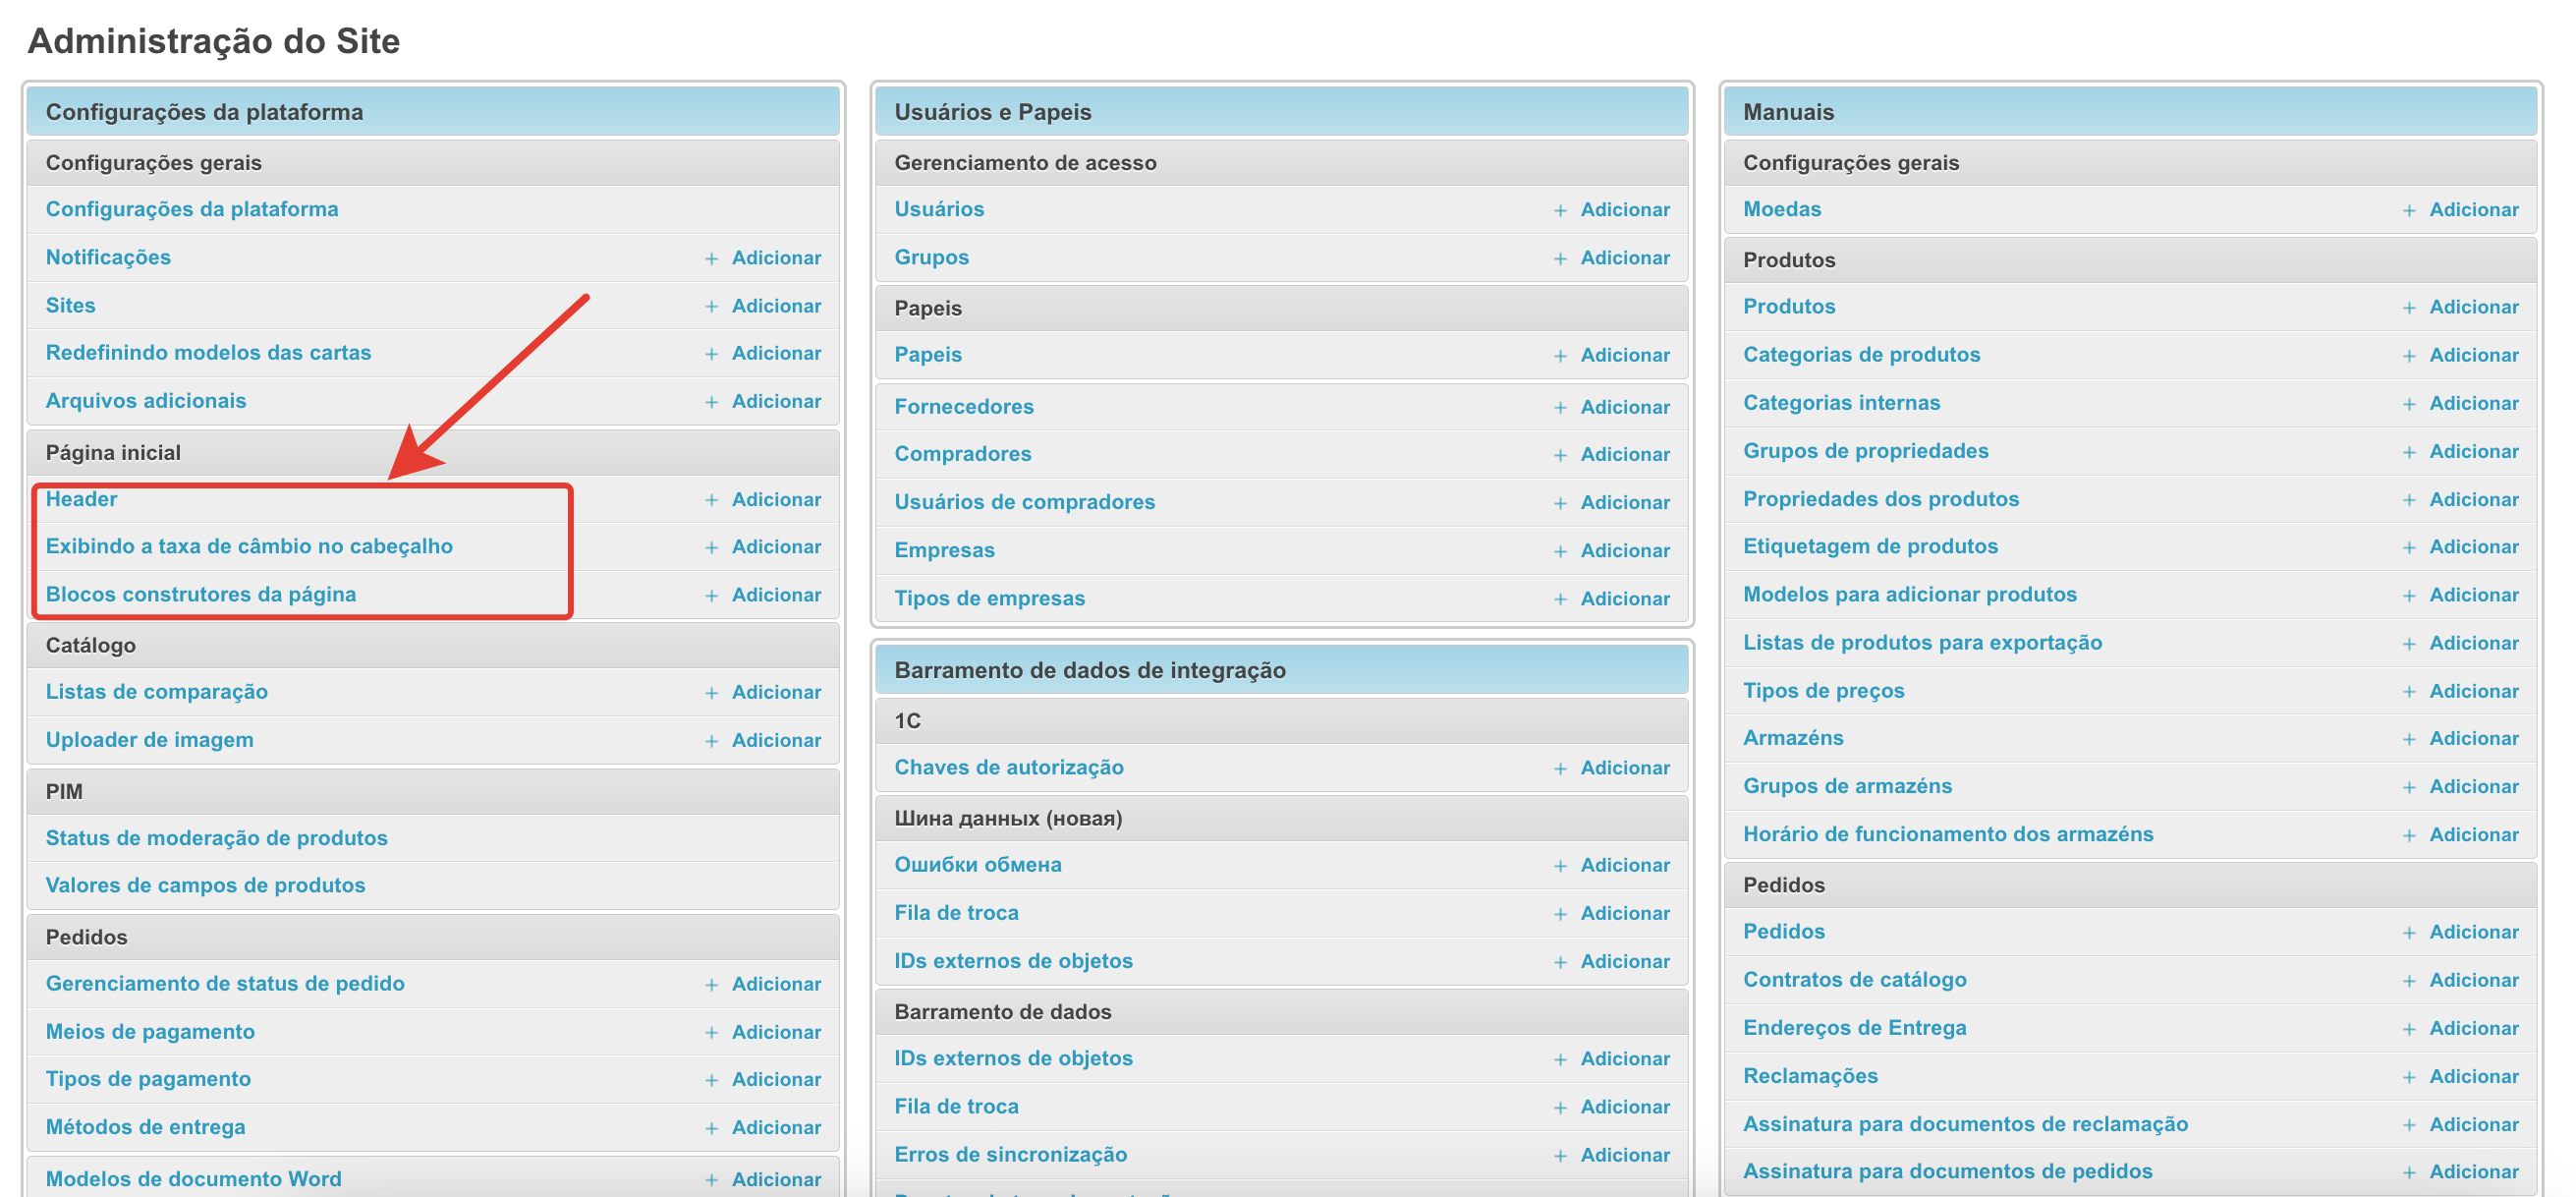Image resolution: width=2576 pixels, height=1197 pixels.
Task: Click the plus icon for Meios de pagamento
Action: tap(711, 1032)
